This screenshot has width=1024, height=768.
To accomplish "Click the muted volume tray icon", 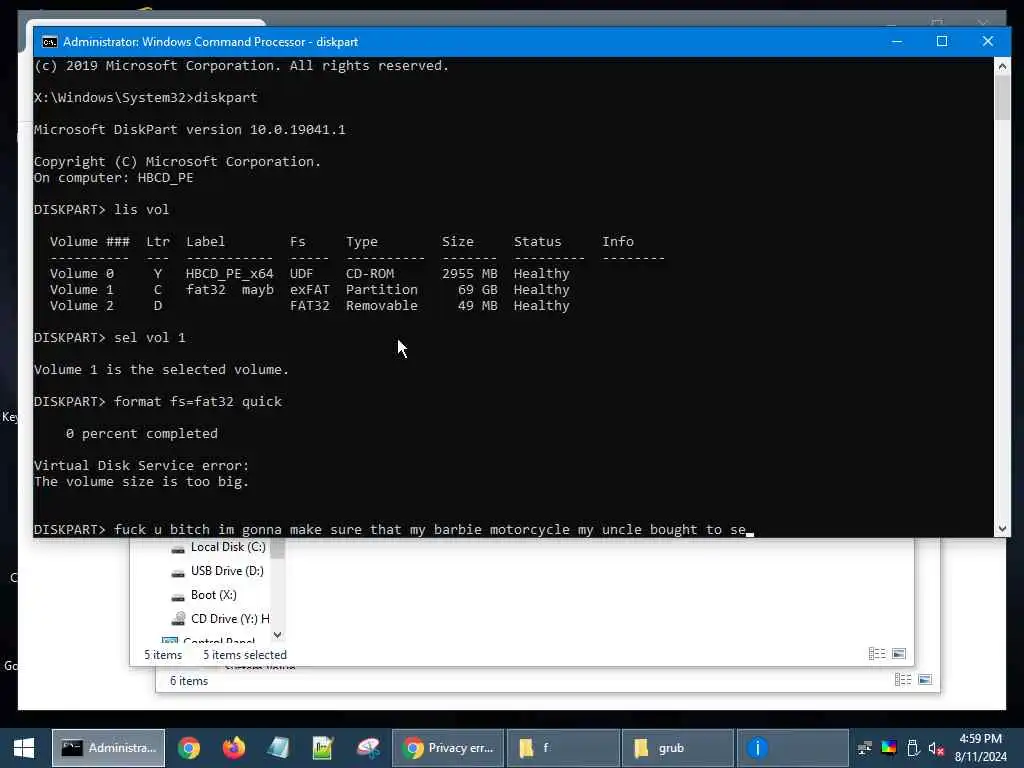I will (936, 748).
